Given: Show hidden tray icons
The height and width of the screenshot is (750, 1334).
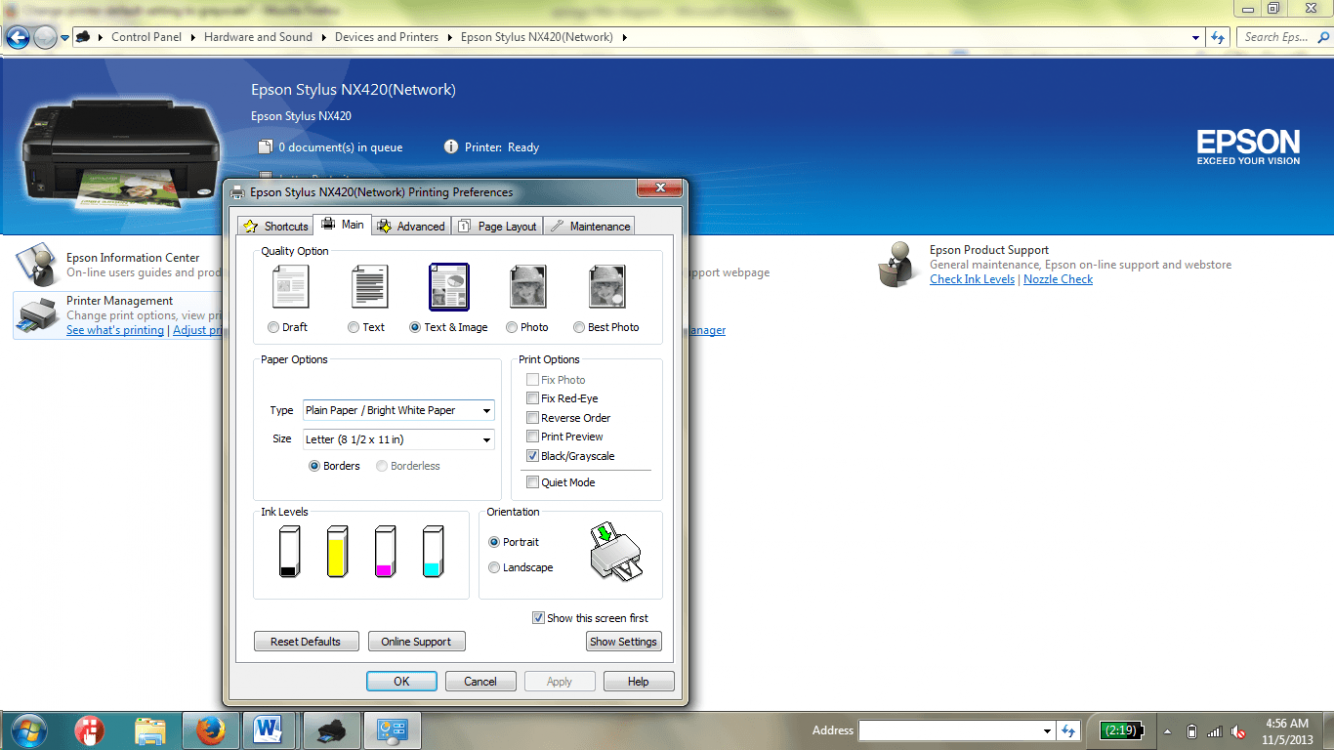Looking at the screenshot, I should click(1167, 732).
